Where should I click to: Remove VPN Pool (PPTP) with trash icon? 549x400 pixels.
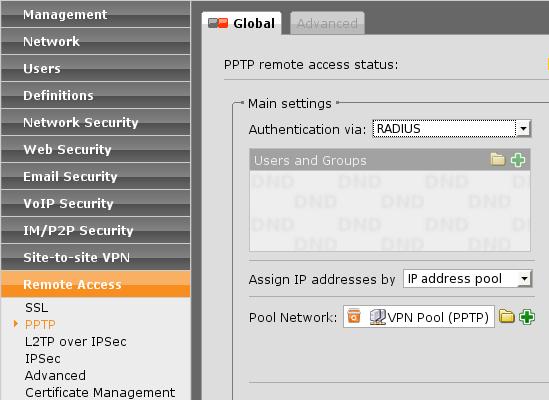click(354, 316)
